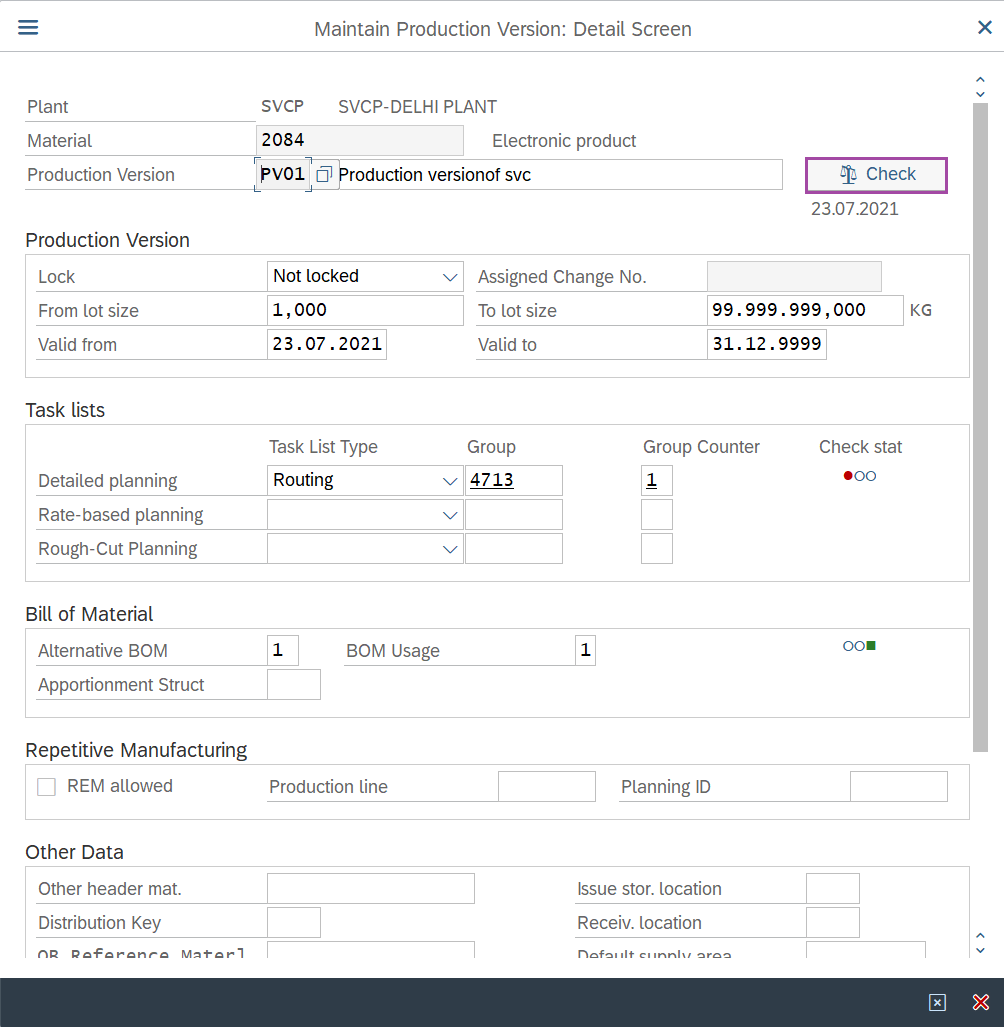This screenshot has width=1004, height=1027.
Task: Click the Valid from date field
Action: point(326,345)
